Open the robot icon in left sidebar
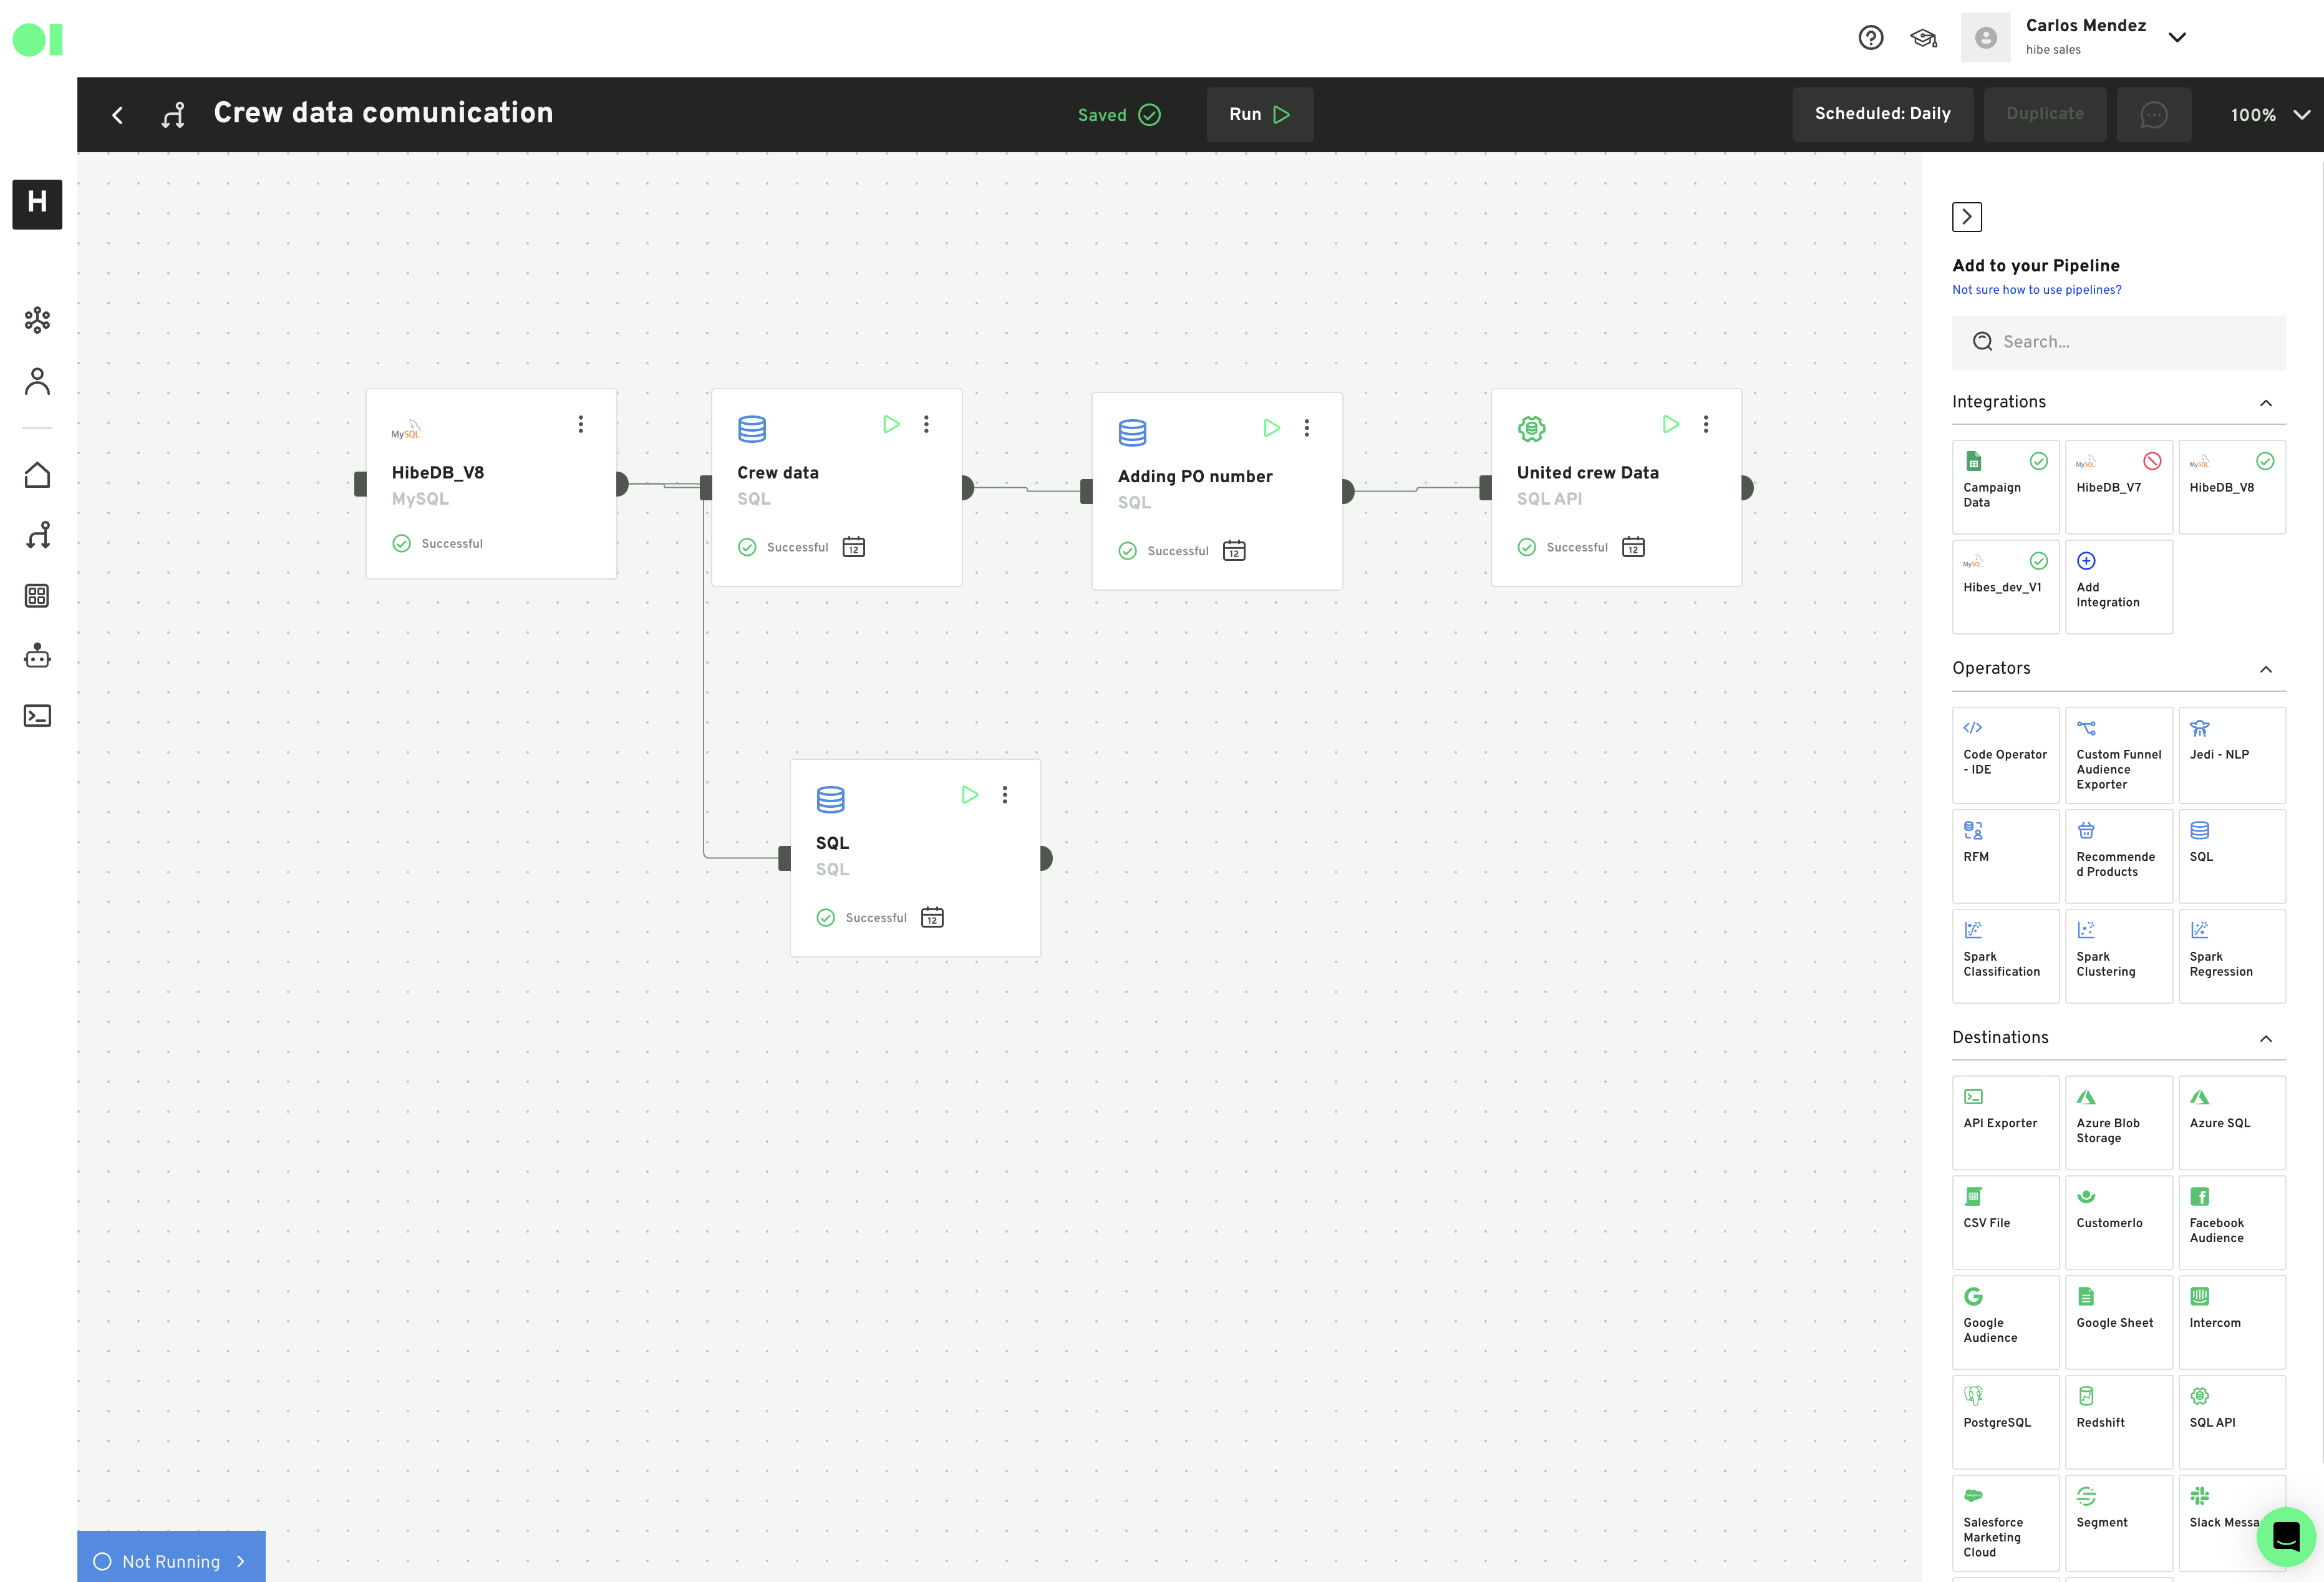Image resolution: width=2324 pixels, height=1582 pixels. [37, 656]
